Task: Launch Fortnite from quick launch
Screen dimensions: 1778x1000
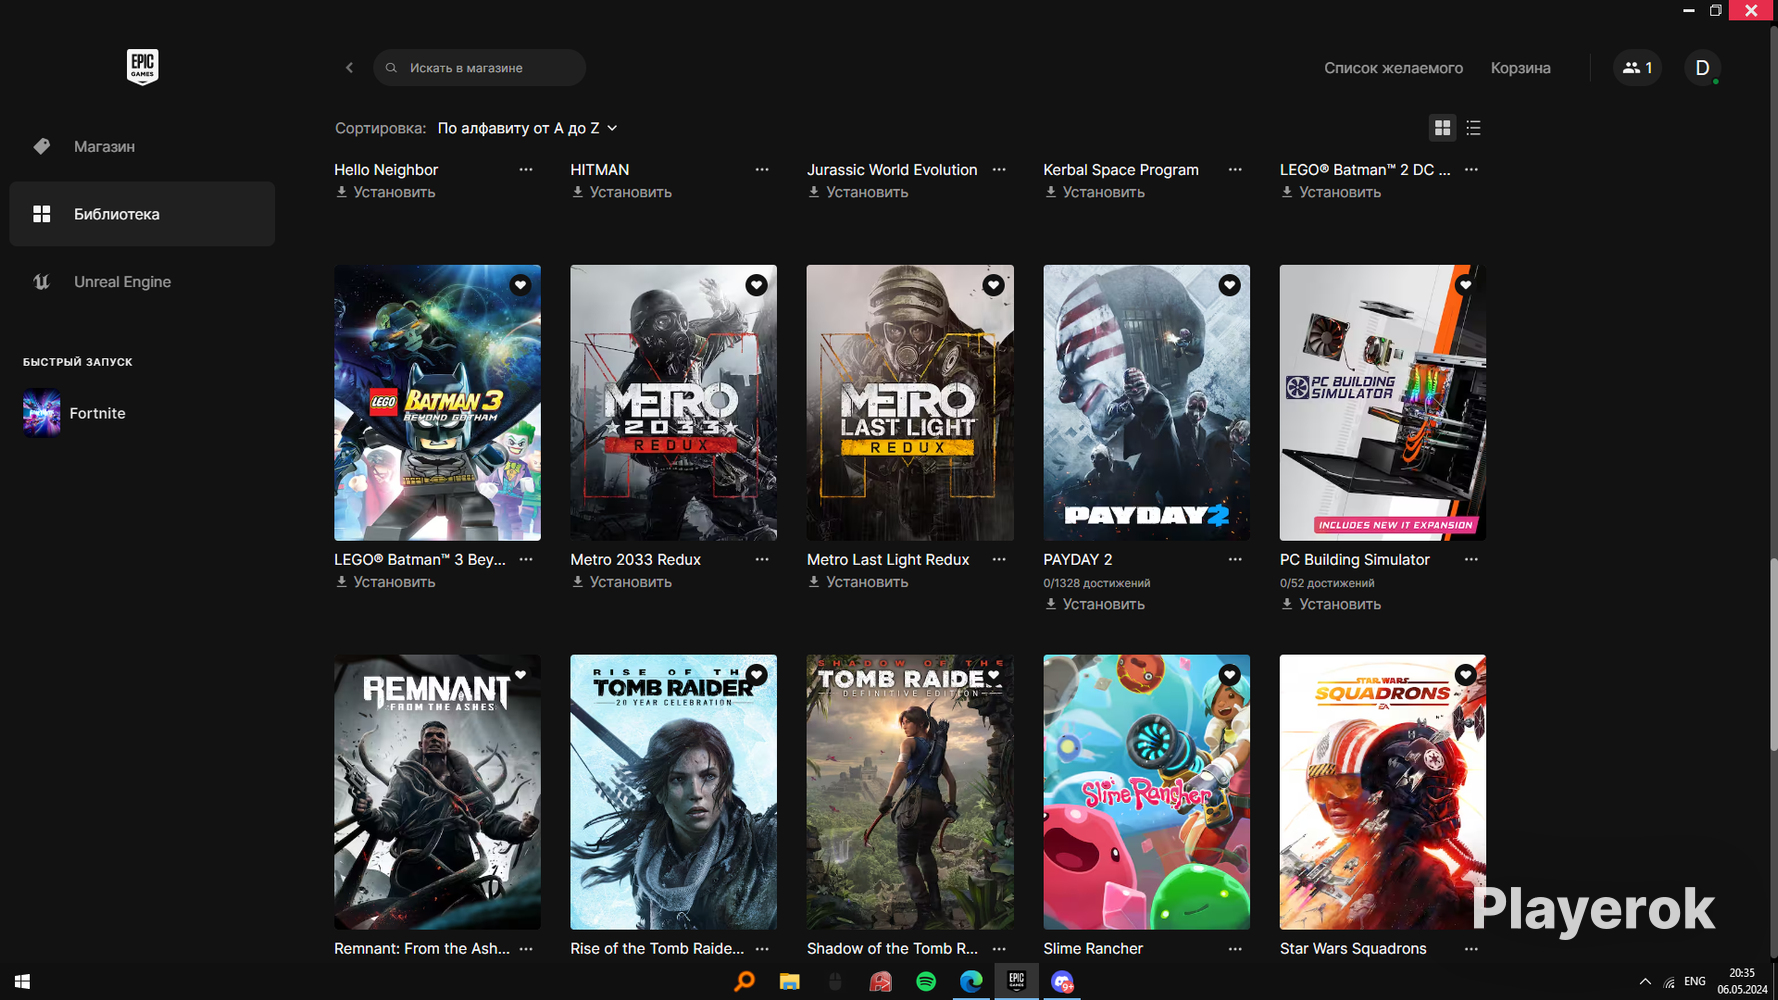Action: coord(75,413)
